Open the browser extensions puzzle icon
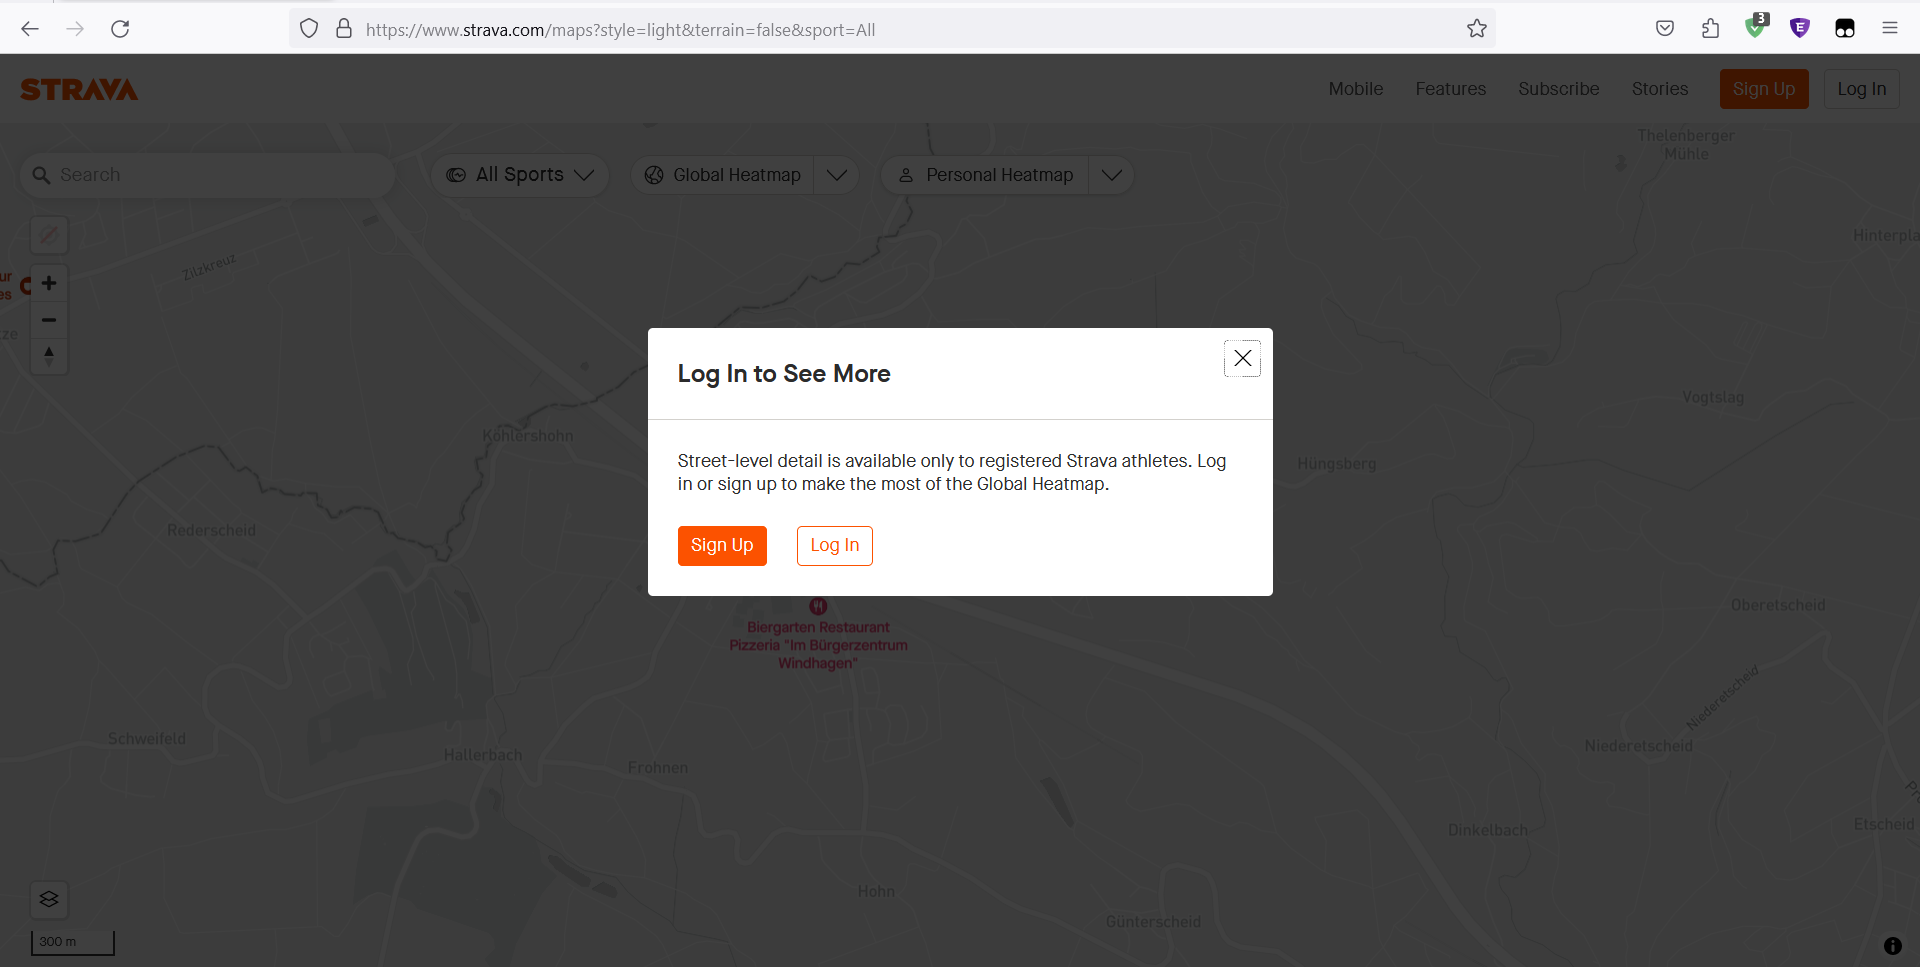The width and height of the screenshot is (1920, 967). (x=1710, y=29)
